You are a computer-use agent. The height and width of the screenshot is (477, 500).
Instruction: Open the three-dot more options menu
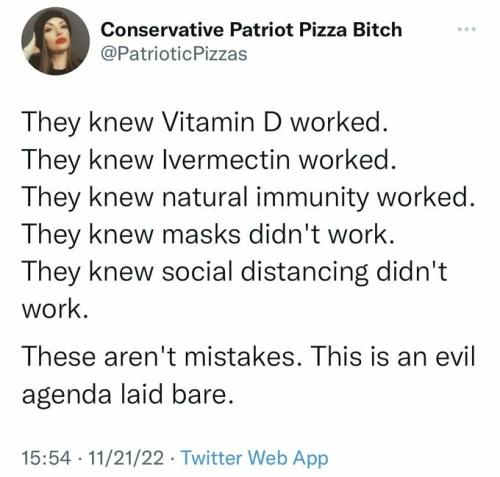466,29
